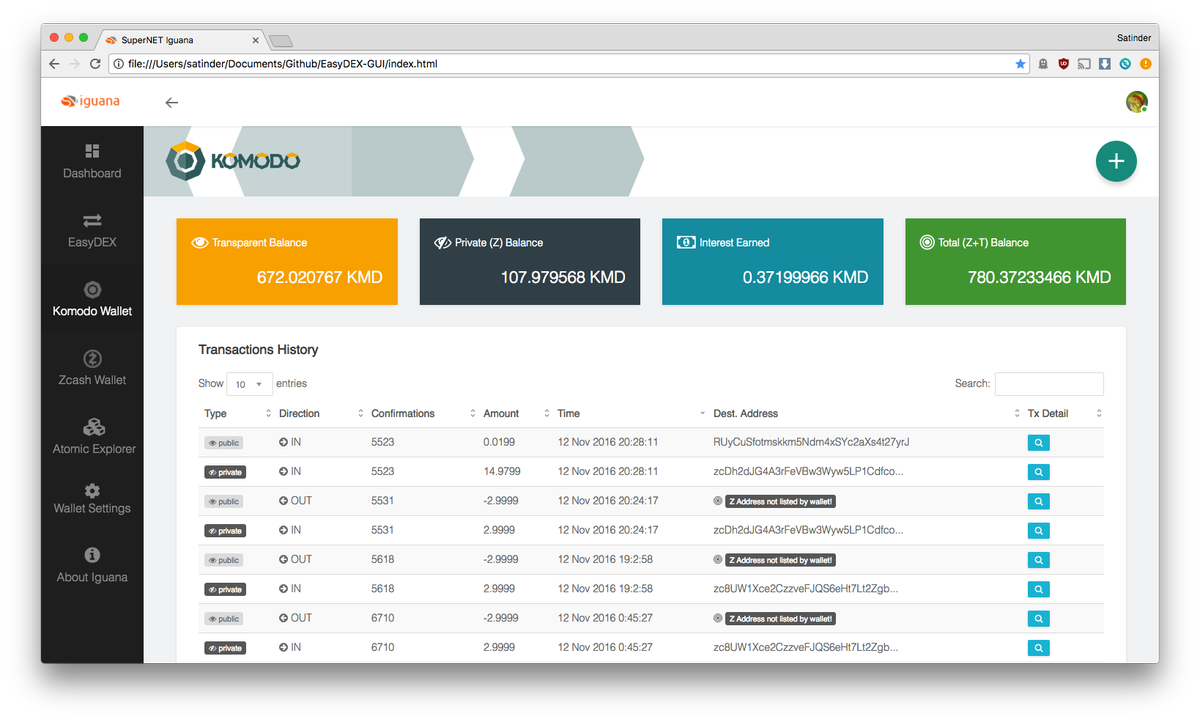Open the user avatar menu
This screenshot has height=722, width=1200.
(1136, 102)
